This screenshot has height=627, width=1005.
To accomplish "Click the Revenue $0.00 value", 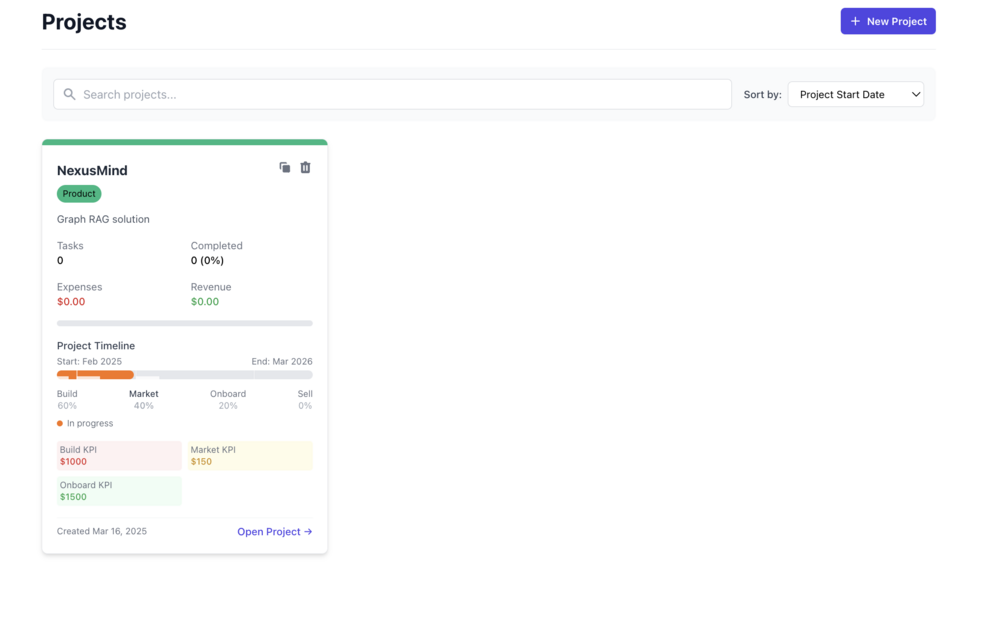I will (x=205, y=302).
